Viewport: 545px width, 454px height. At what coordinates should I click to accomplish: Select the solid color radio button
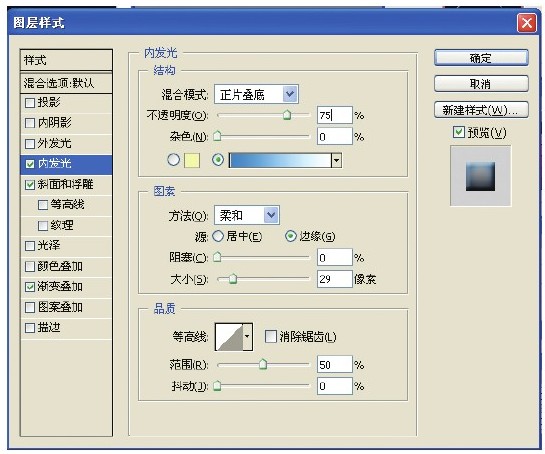(x=173, y=160)
